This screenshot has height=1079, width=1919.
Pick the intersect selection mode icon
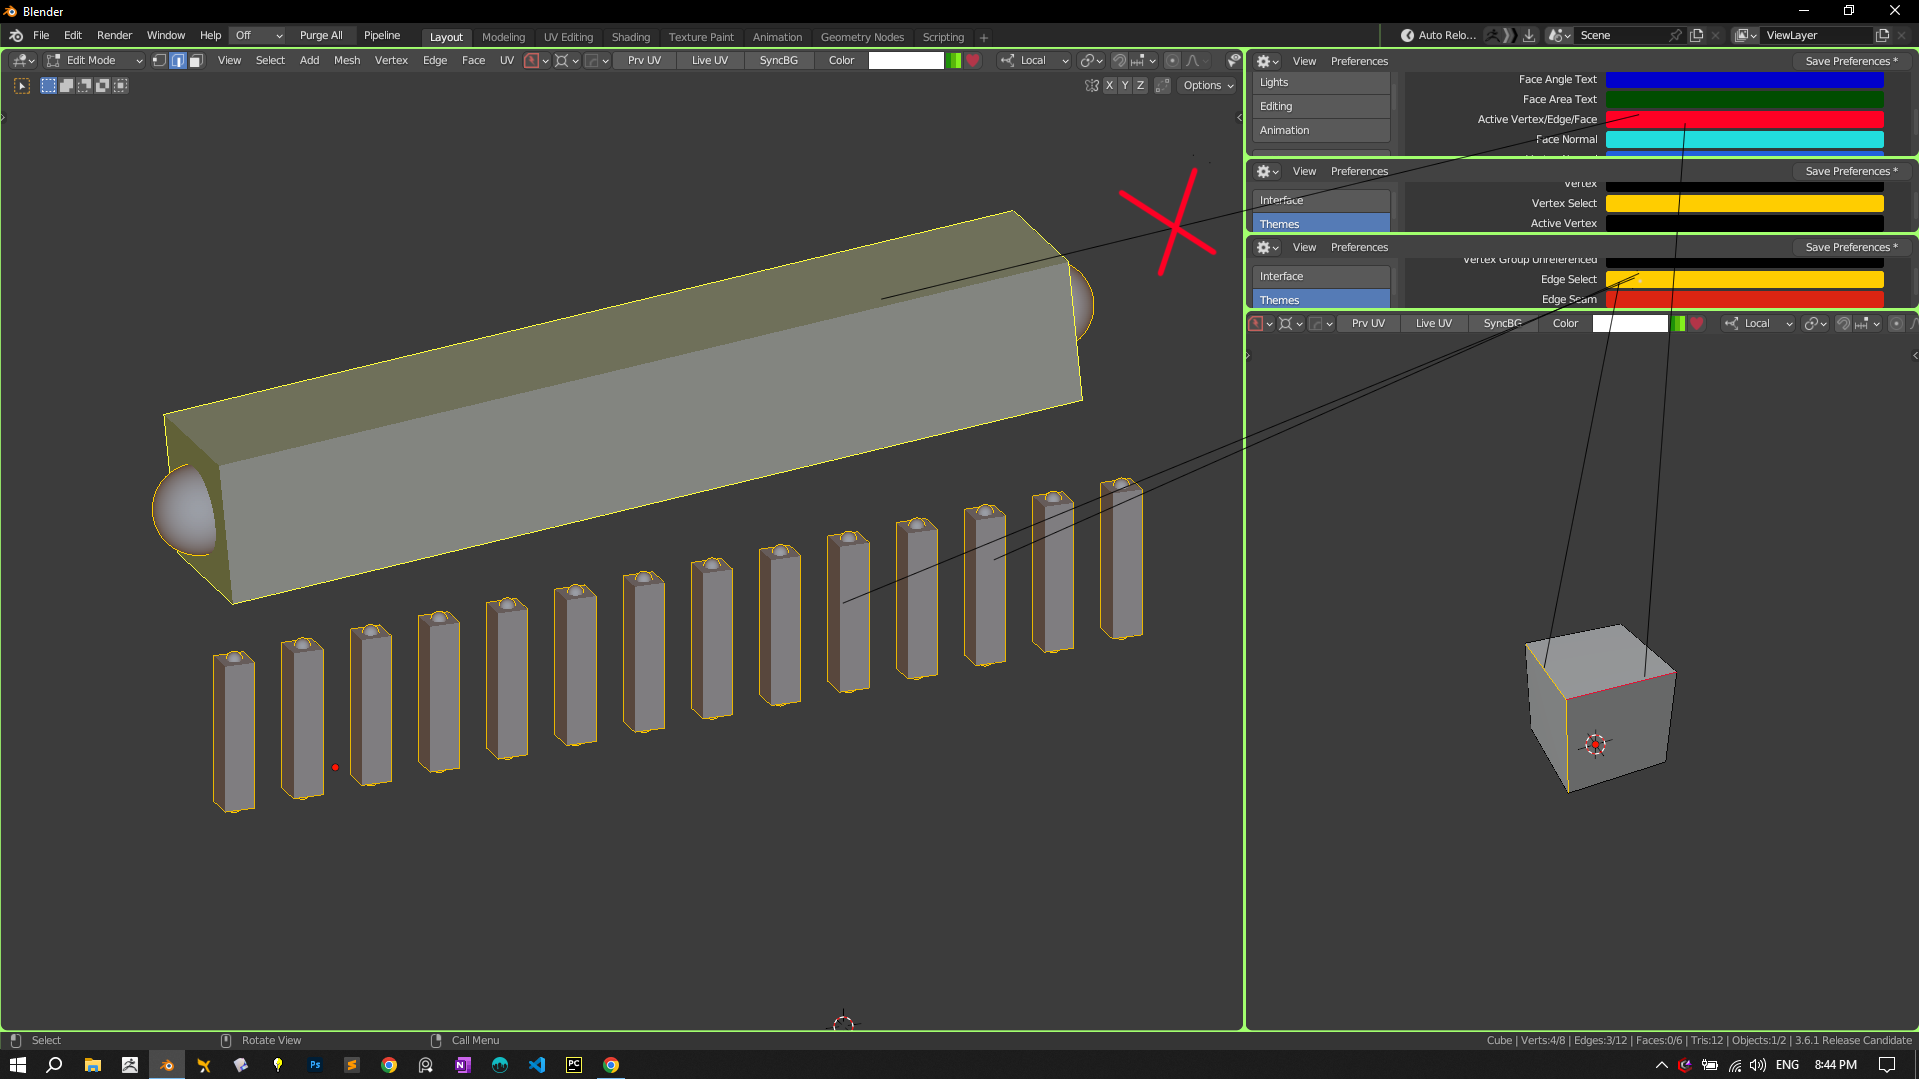coord(120,86)
